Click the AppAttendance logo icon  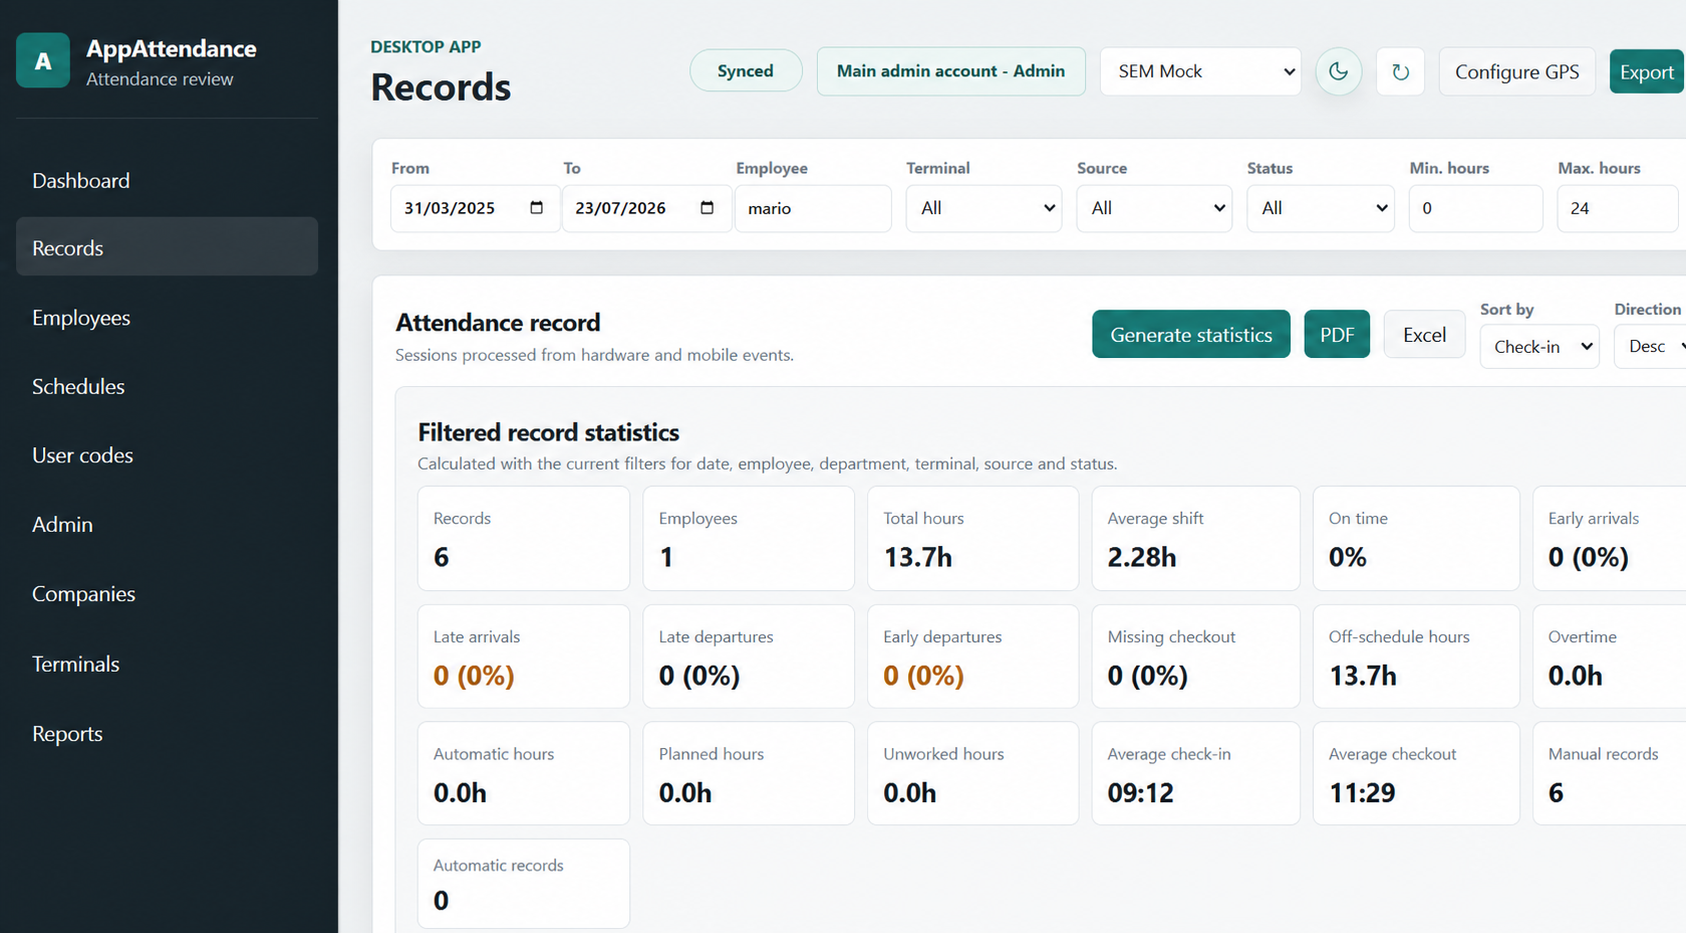[x=43, y=61]
